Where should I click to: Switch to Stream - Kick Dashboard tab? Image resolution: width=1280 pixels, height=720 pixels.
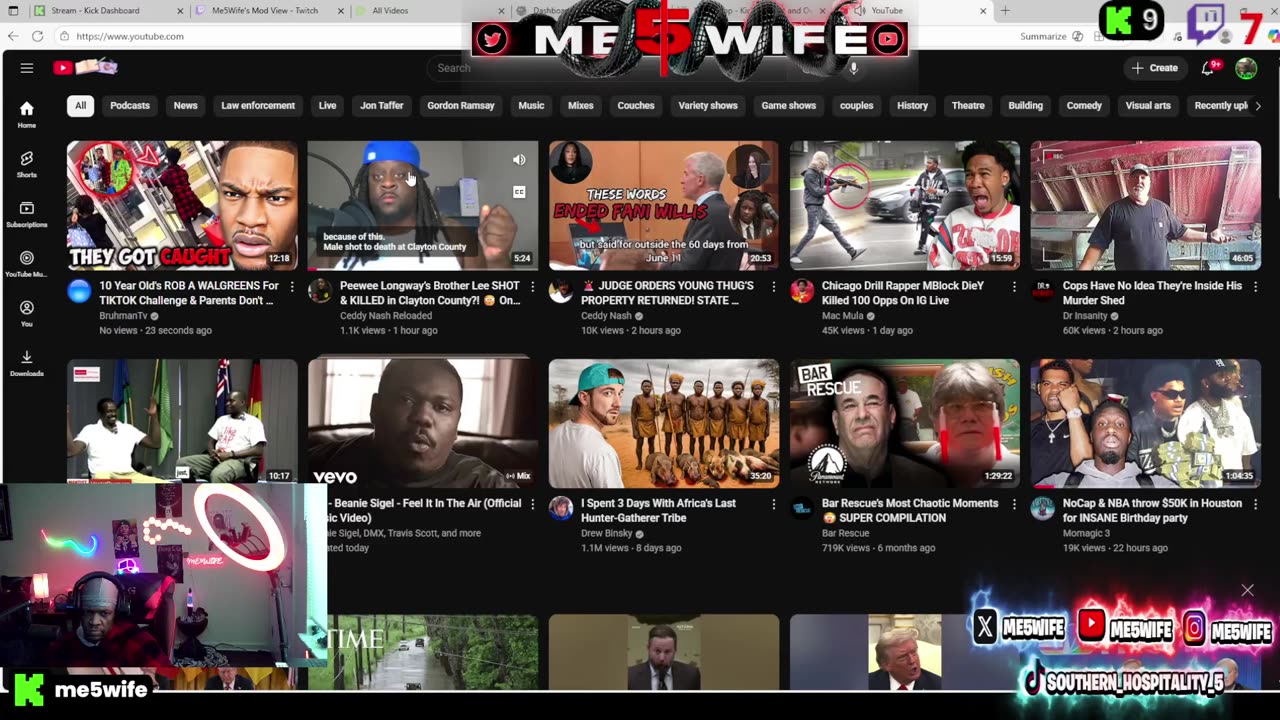tap(108, 11)
